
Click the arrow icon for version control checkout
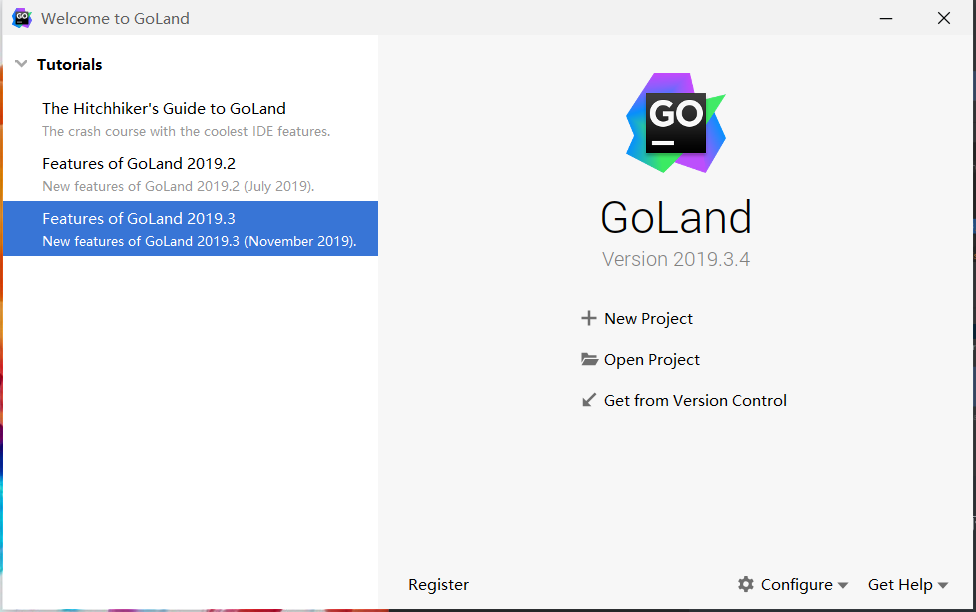pyautogui.click(x=588, y=400)
